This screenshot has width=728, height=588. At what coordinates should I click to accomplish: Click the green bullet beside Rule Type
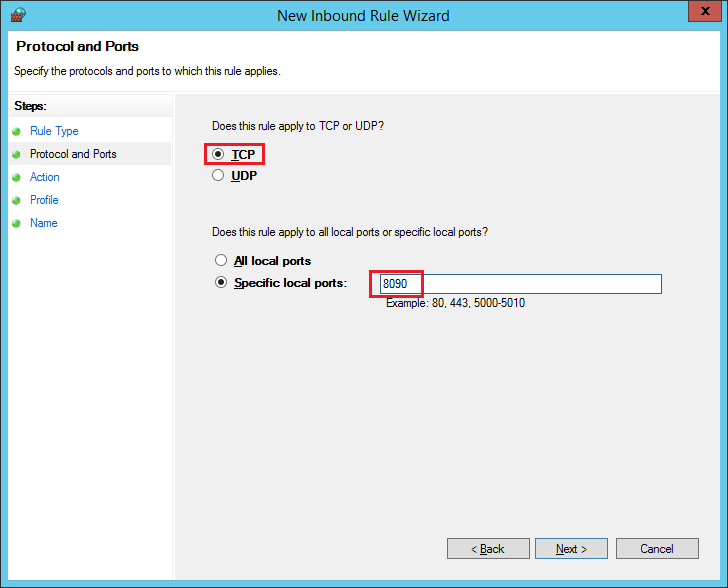click(16, 131)
